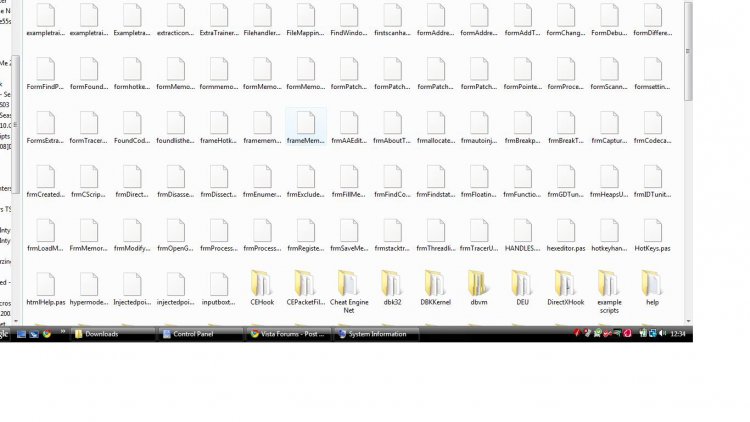
Task: Click the foundlisthe... file name
Action: point(176,141)
